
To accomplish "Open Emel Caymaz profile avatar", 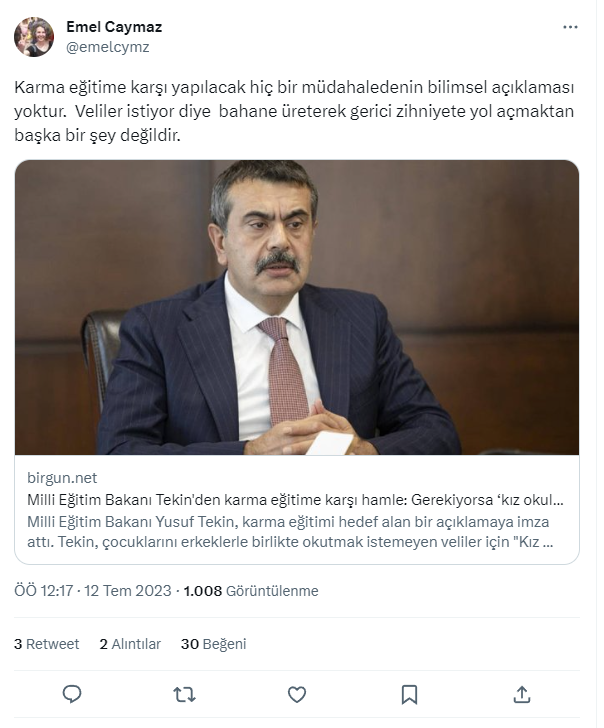I will point(34,37).
